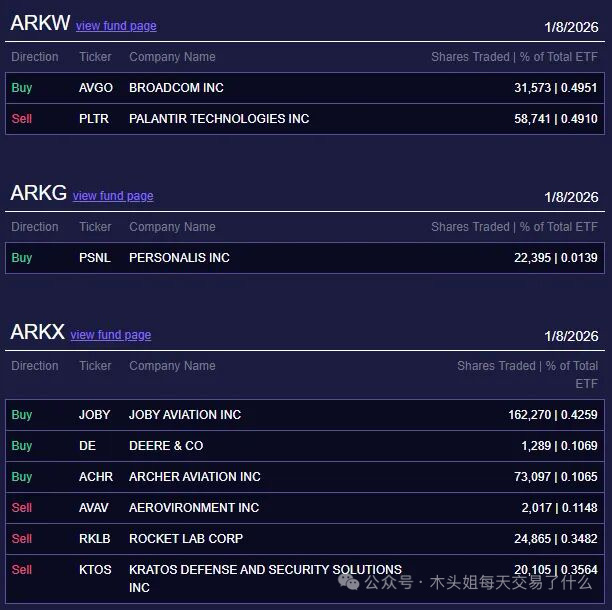Select ROCKET LAB CORP company name
Screen dimensions: 612x610
186,539
